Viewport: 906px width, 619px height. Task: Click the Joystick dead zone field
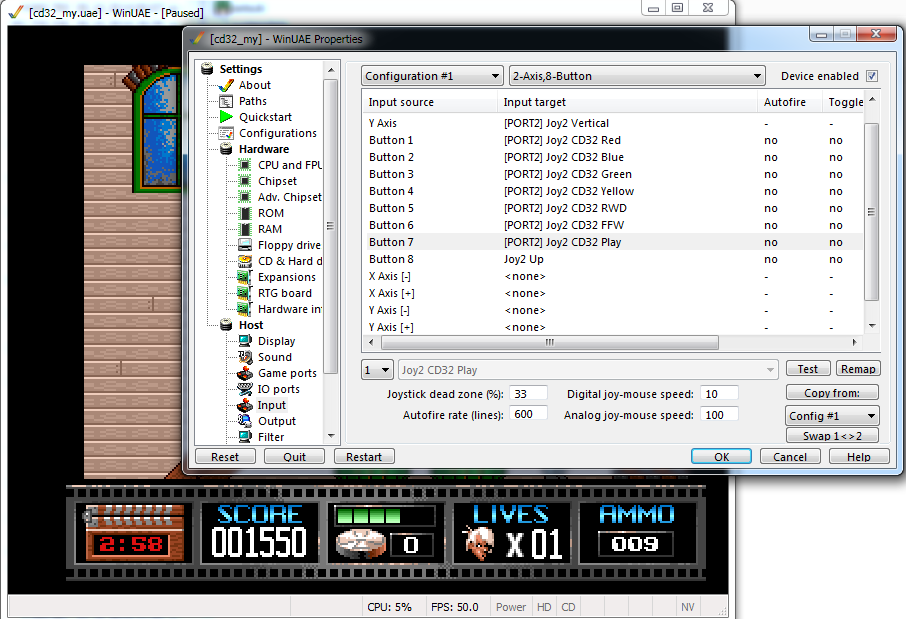coord(528,394)
